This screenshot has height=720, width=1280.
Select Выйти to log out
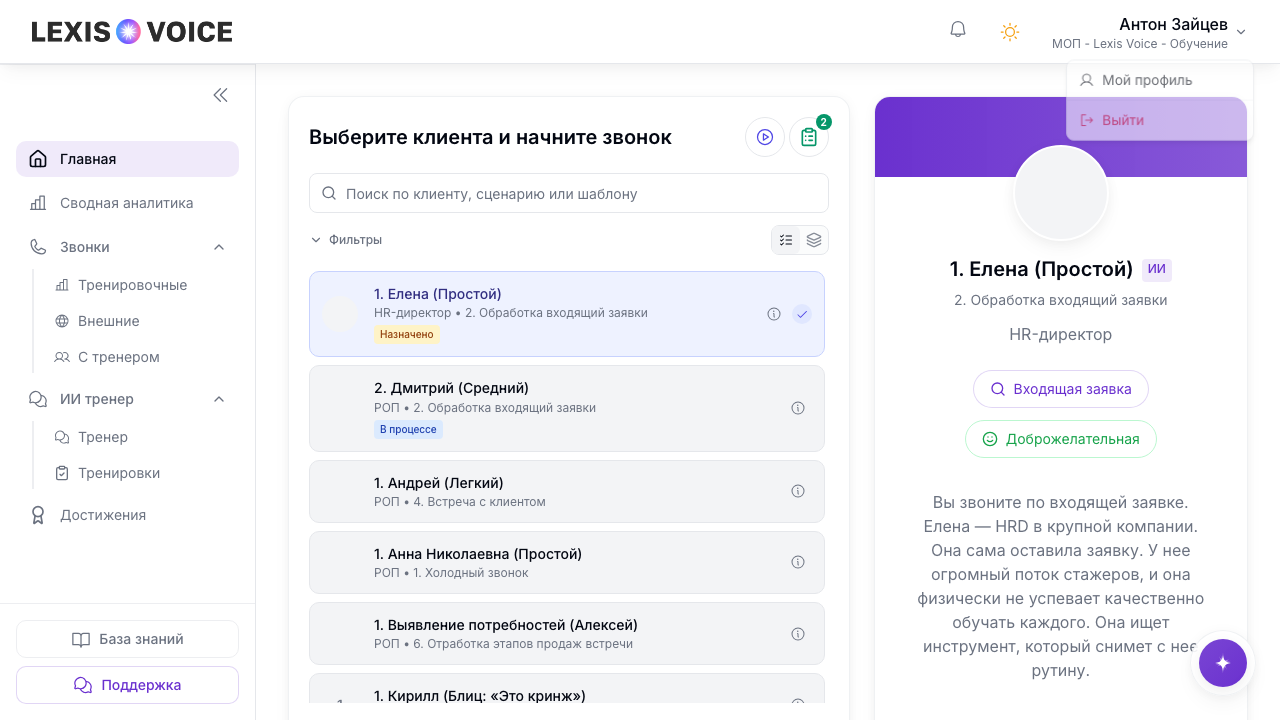1160,120
